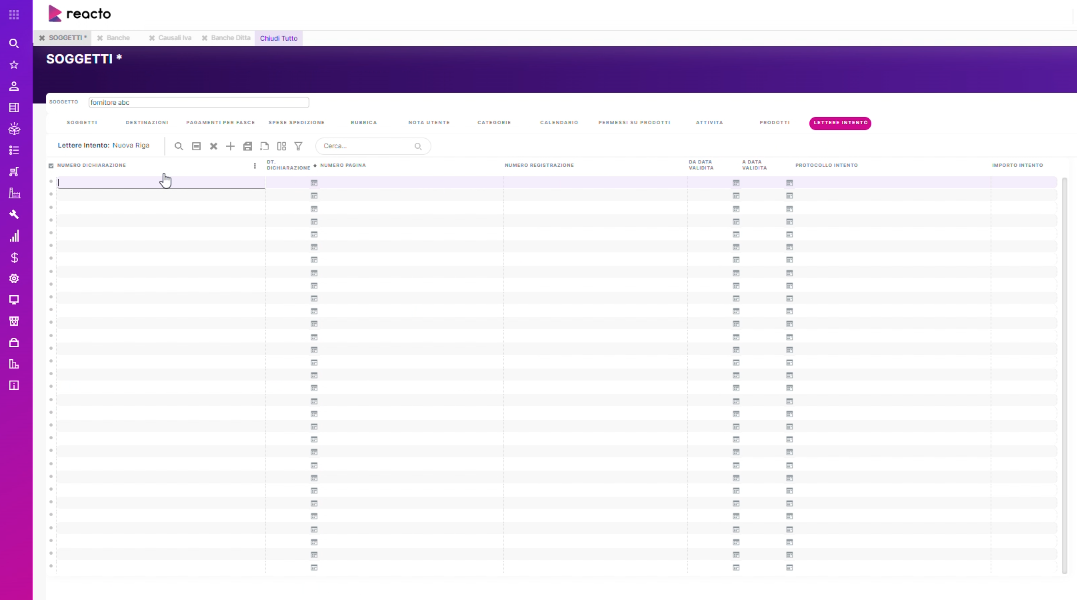The width and height of the screenshot is (1077, 600).
Task: Sort by Protocollo Intento column header
Action: [x=826, y=165]
